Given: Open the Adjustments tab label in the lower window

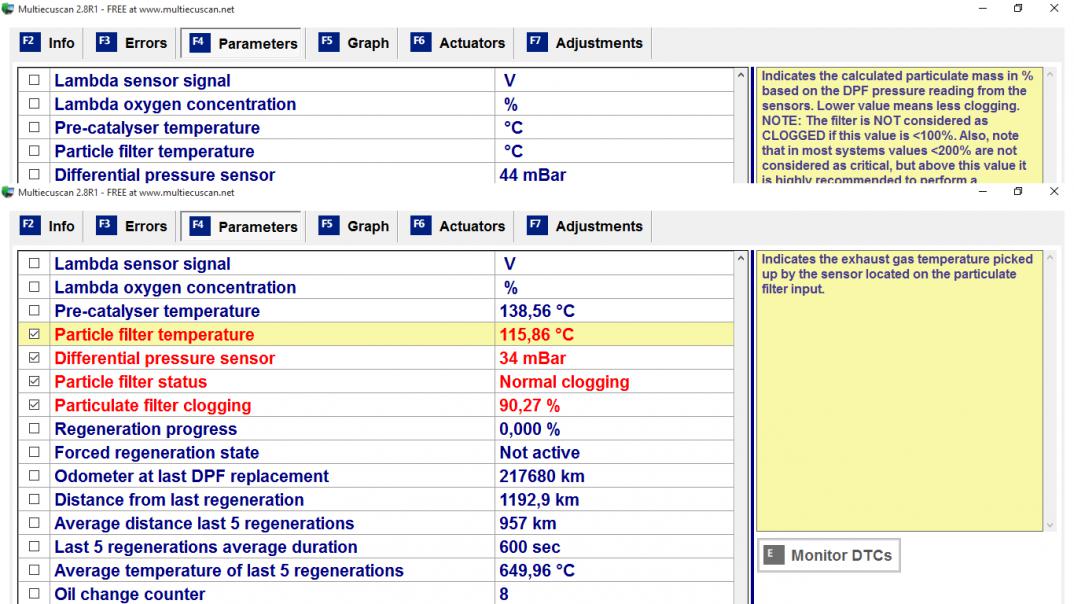Looking at the screenshot, I should [598, 226].
